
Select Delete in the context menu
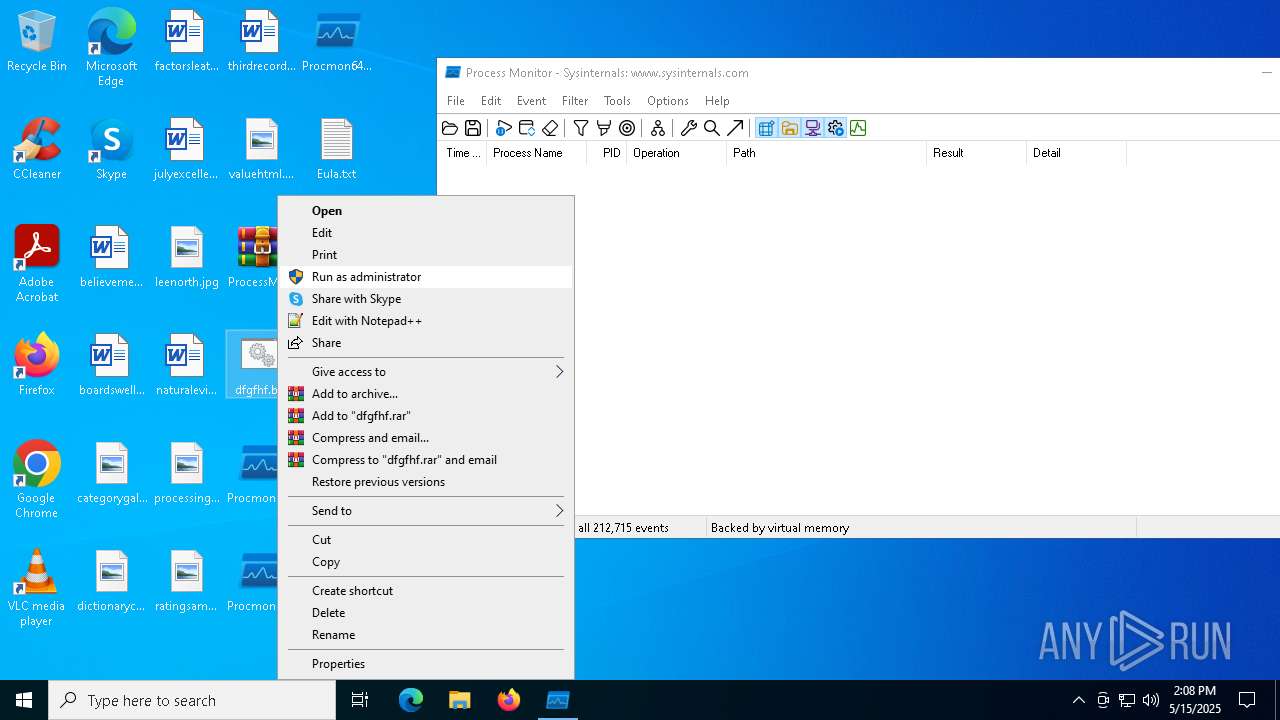[x=426, y=613]
